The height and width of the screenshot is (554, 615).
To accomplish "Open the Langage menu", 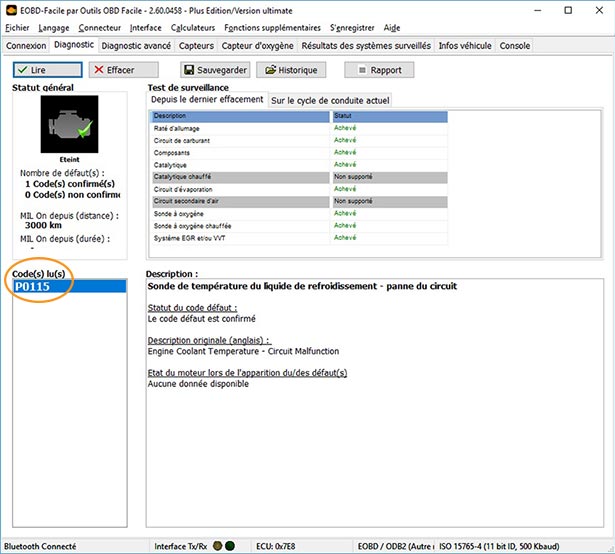I will pyautogui.click(x=54, y=28).
